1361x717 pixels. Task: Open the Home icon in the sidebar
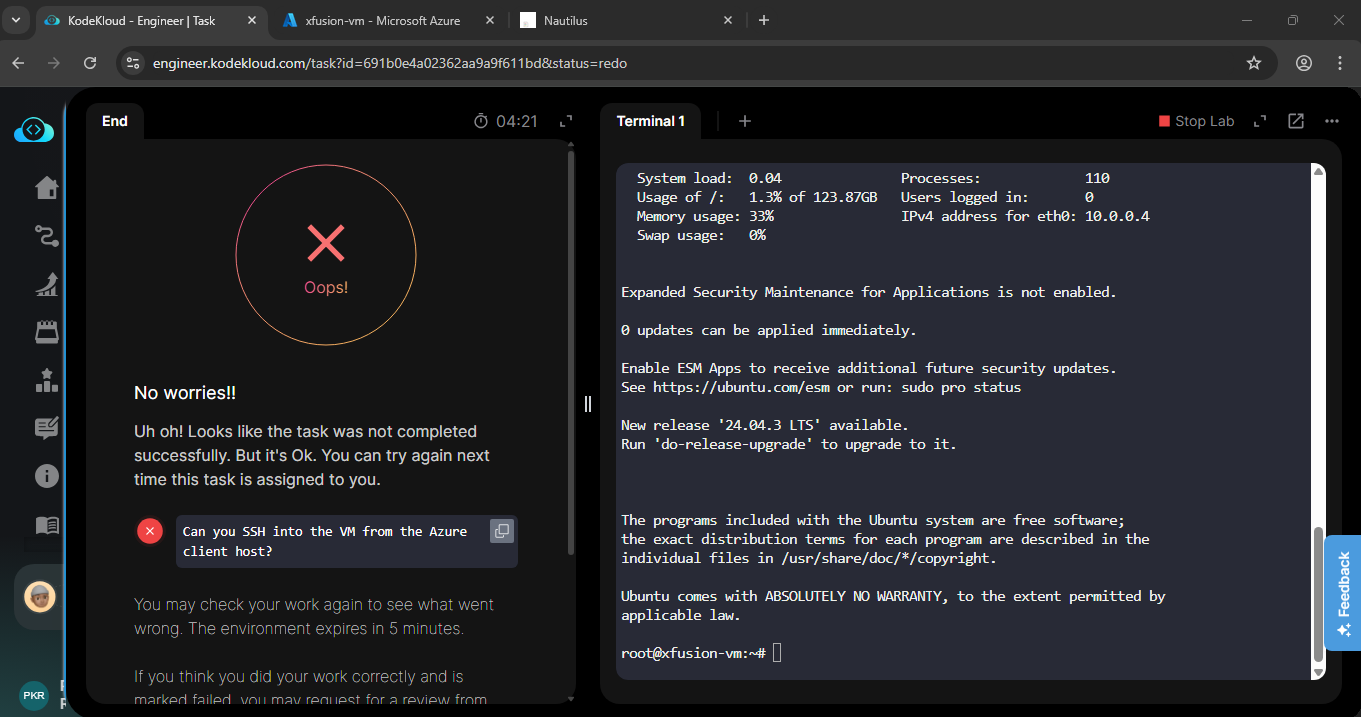point(46,188)
